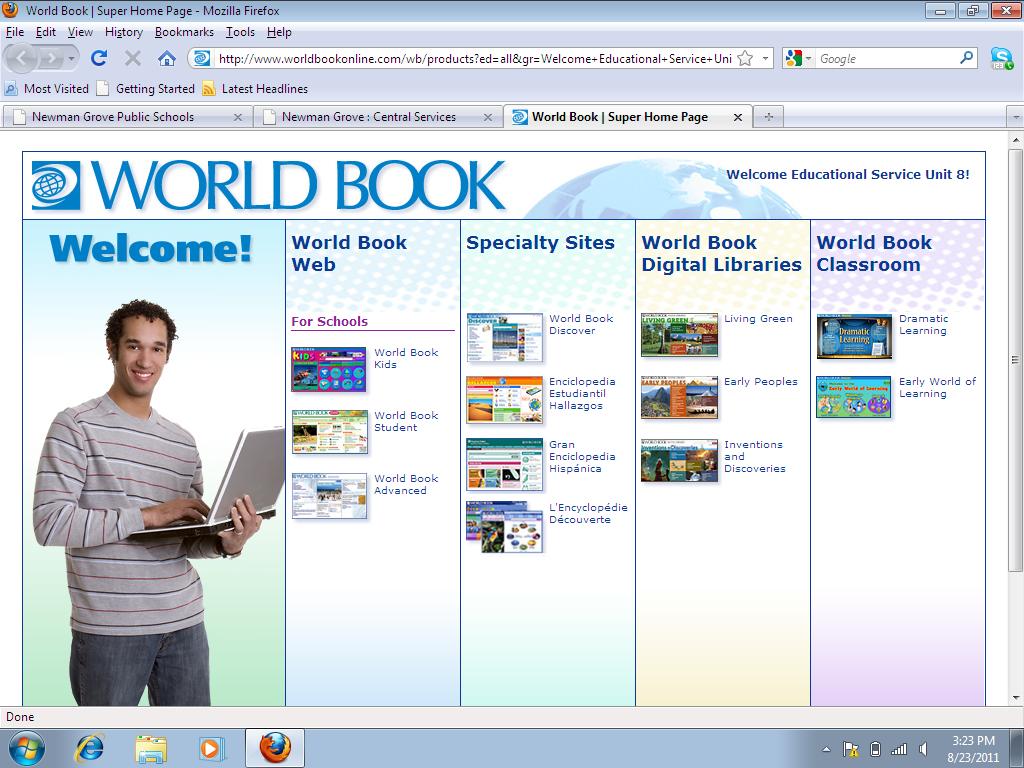Open a new tab with plus button

(x=769, y=117)
